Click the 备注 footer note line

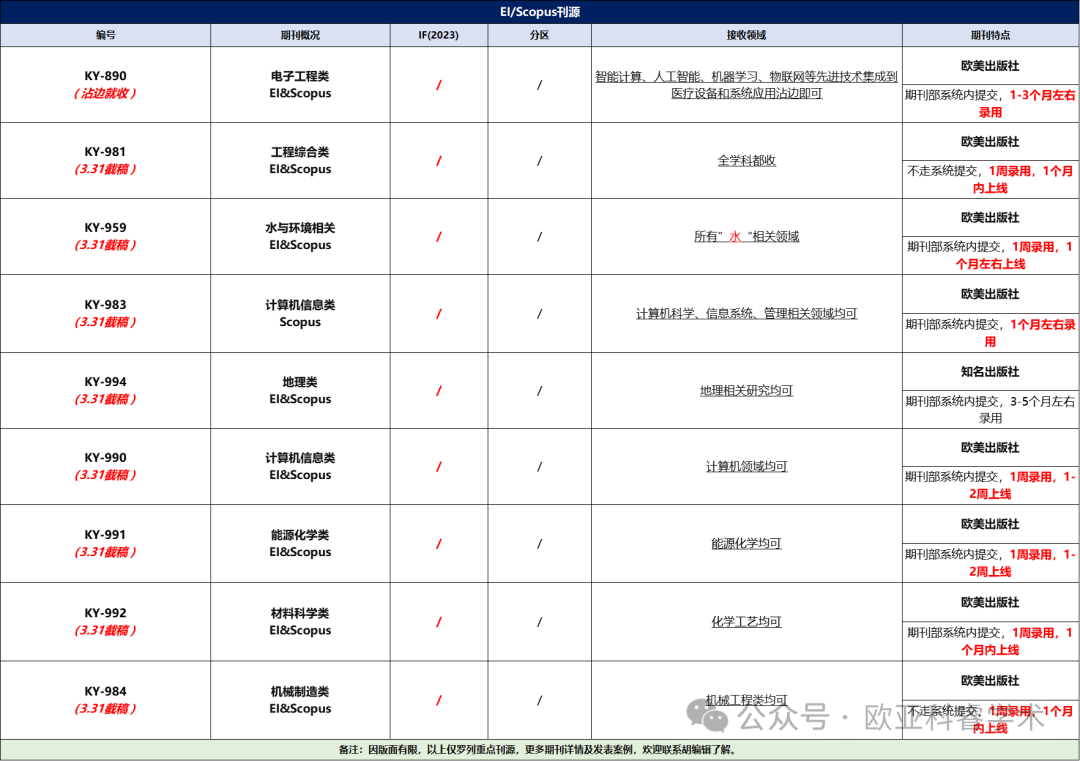coord(540,750)
